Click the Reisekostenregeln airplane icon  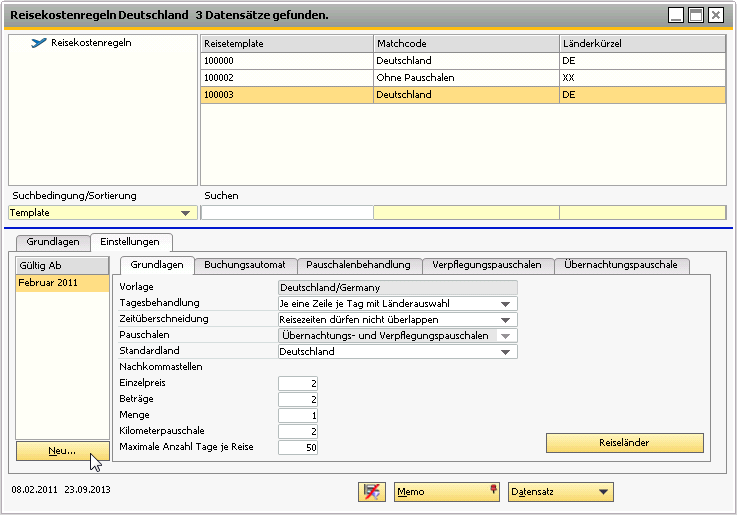coord(39,43)
